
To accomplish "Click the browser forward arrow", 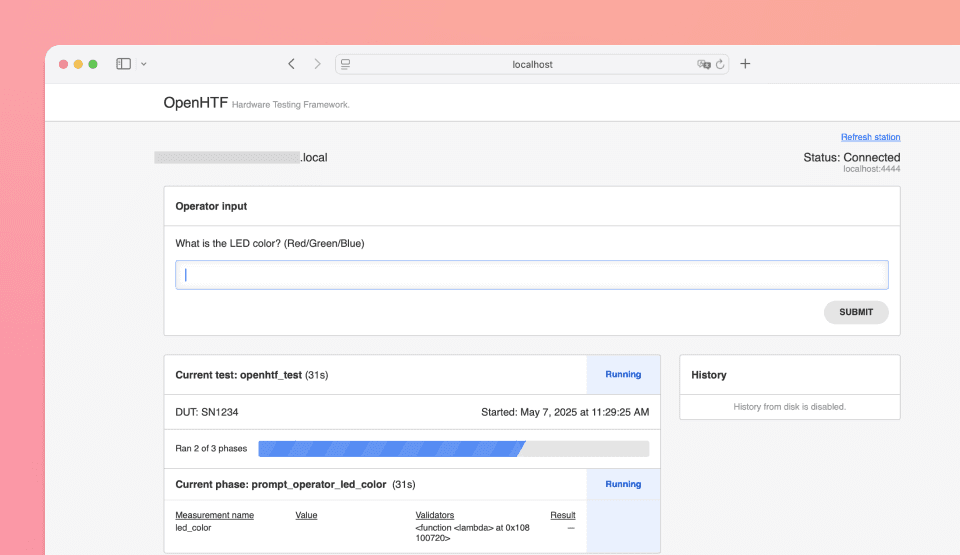I will tap(317, 64).
